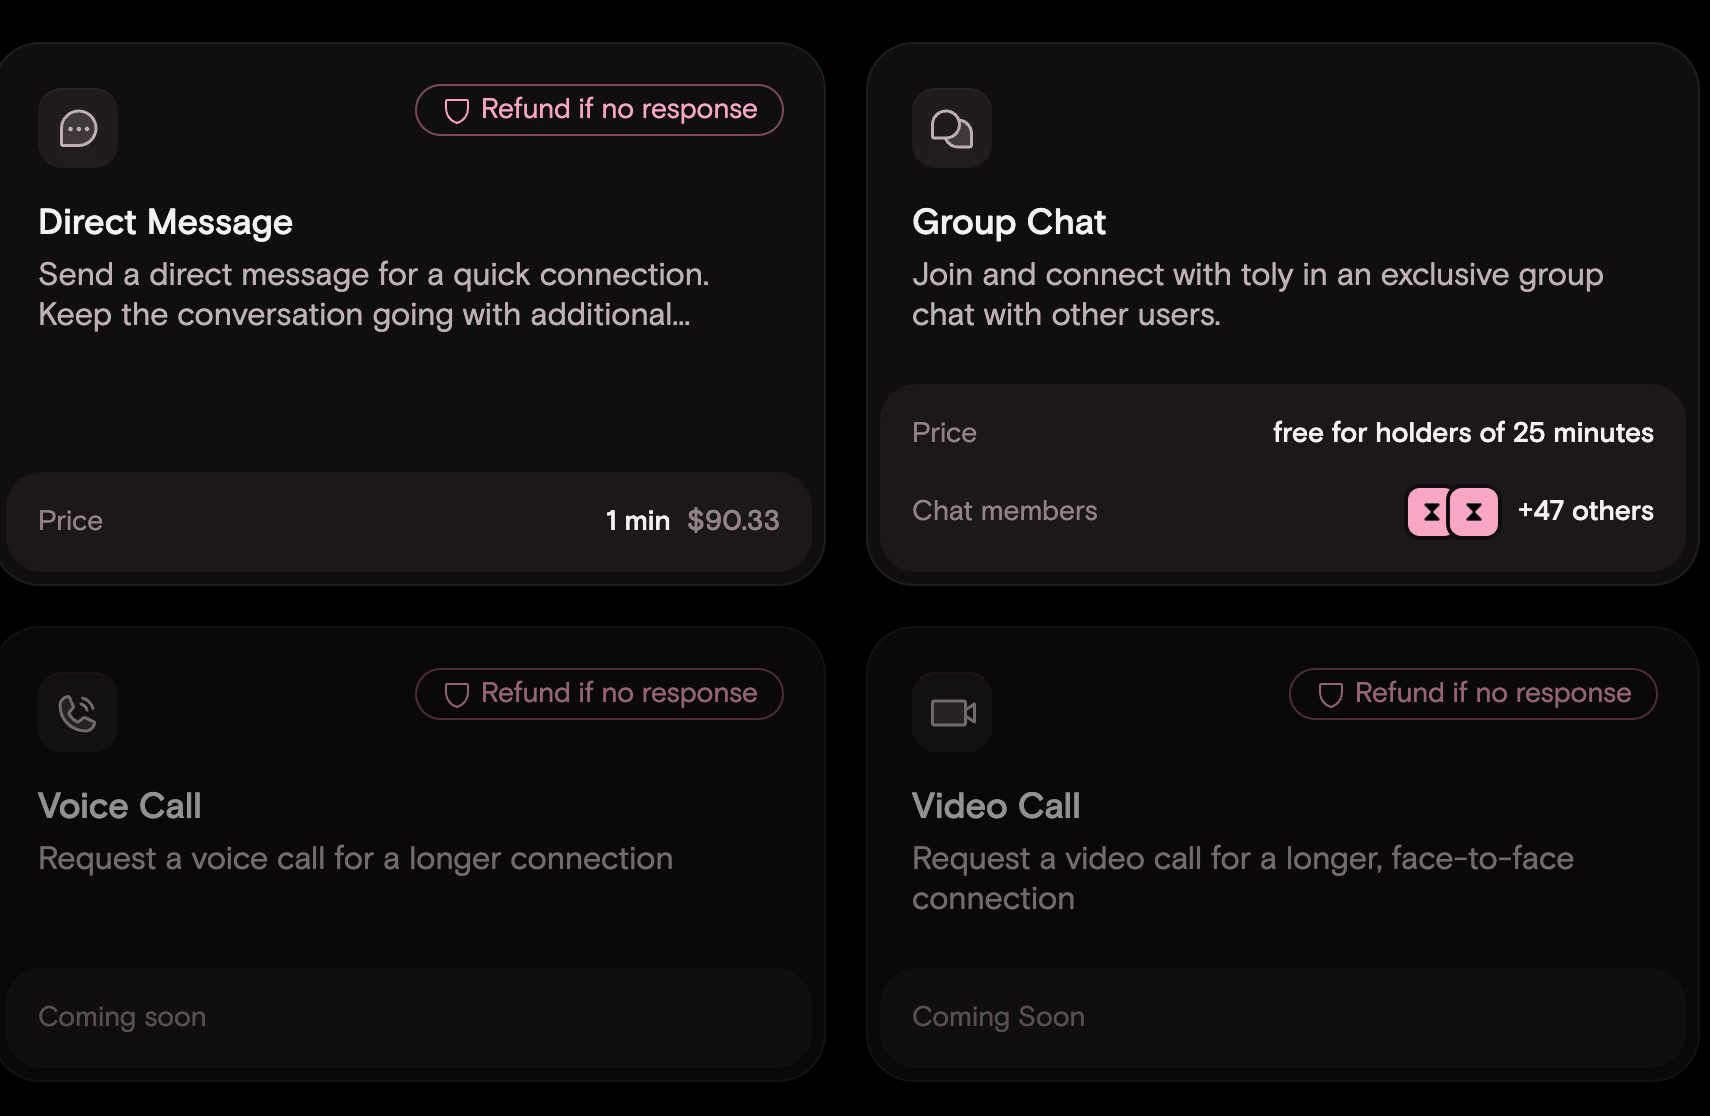The width and height of the screenshot is (1710, 1116).
Task: Click the Voice Call phone icon
Action: tap(78, 712)
